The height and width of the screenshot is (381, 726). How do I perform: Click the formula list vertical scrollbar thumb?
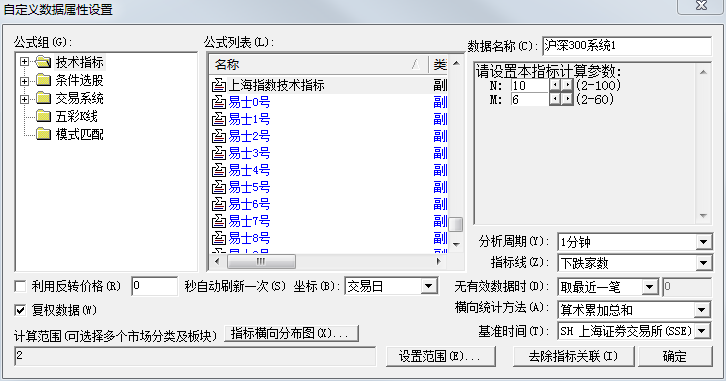456,225
